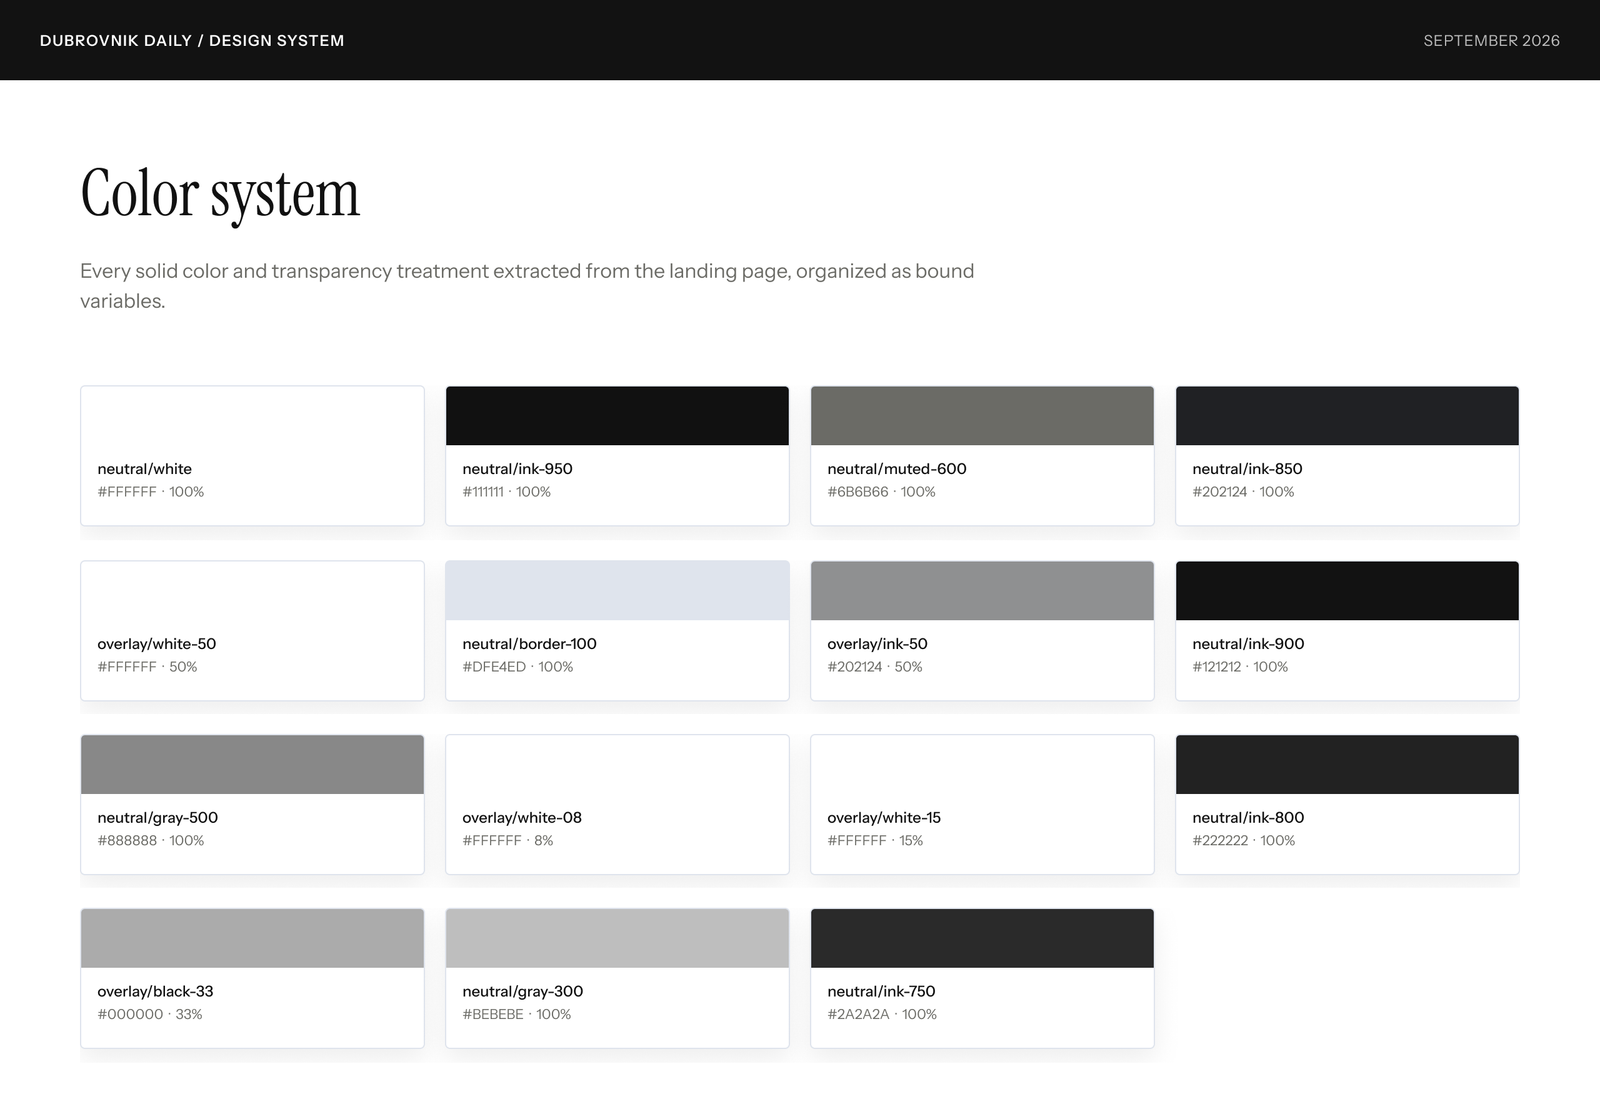Click the "#FFFFFF · 50%" value
Screen dimensions: 1600x1108
tap(147, 667)
